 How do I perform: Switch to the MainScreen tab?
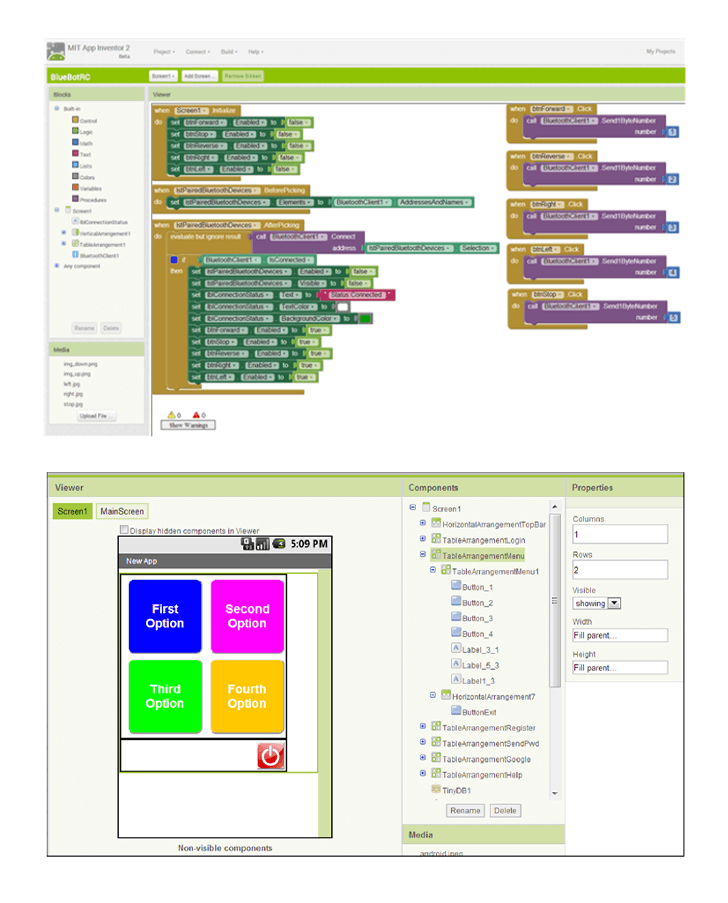coord(122,511)
